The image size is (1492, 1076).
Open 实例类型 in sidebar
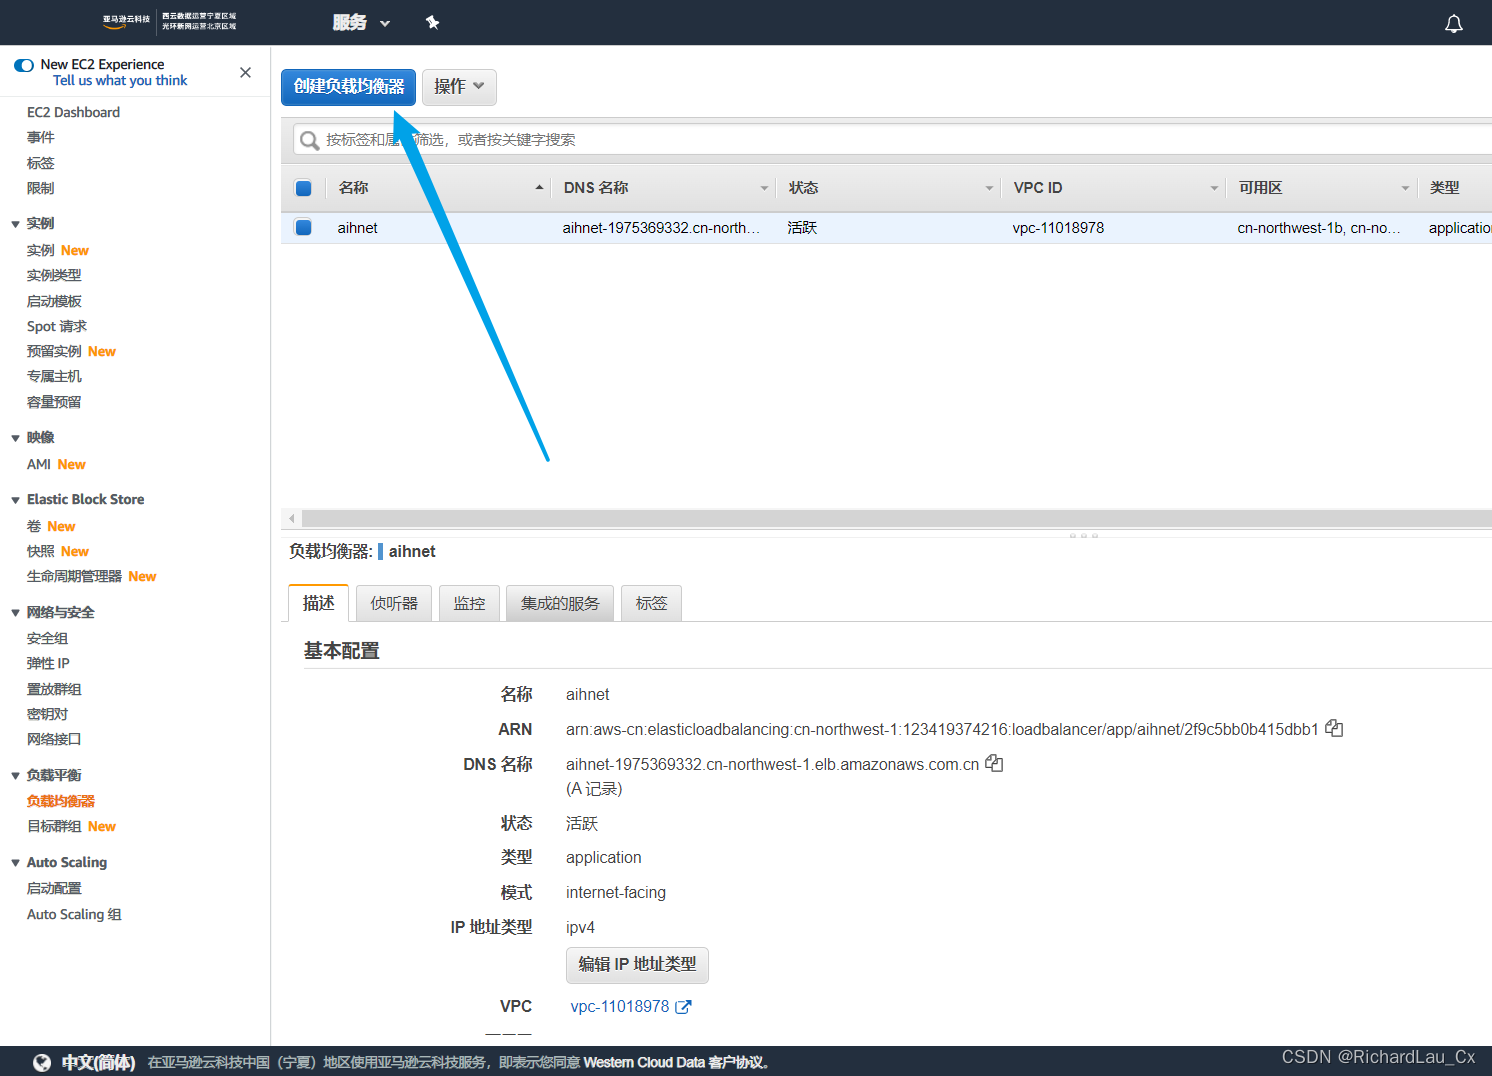coord(54,275)
